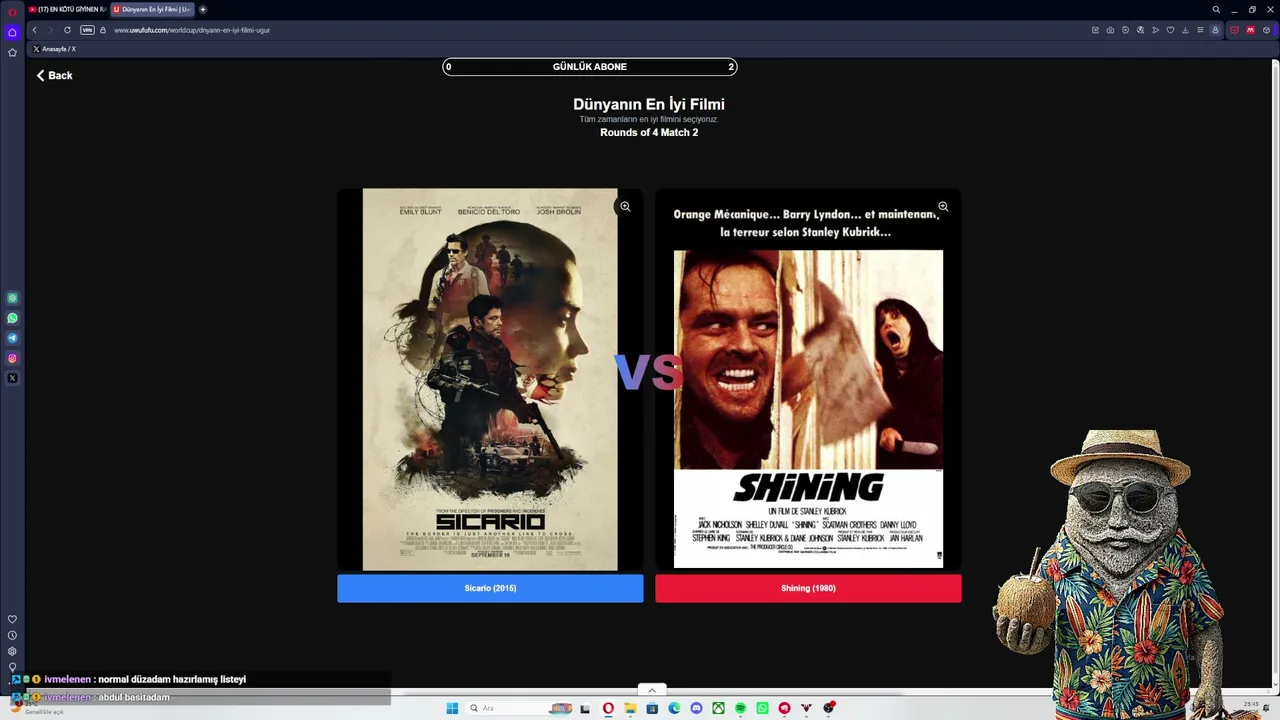Zoom the Sicario poster with magnifier icon
The width and height of the screenshot is (1280, 720).
coord(625,207)
